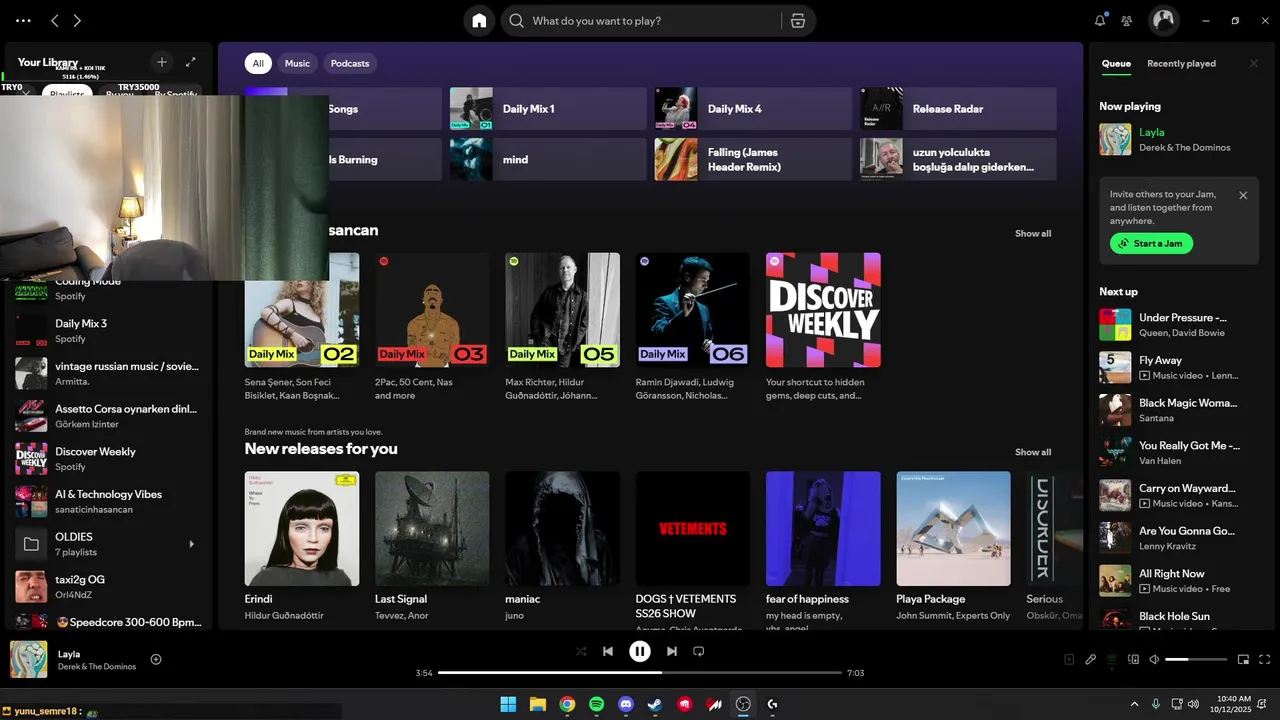Image resolution: width=1280 pixels, height=720 pixels.
Task: Skip to the next track
Action: [672, 651]
